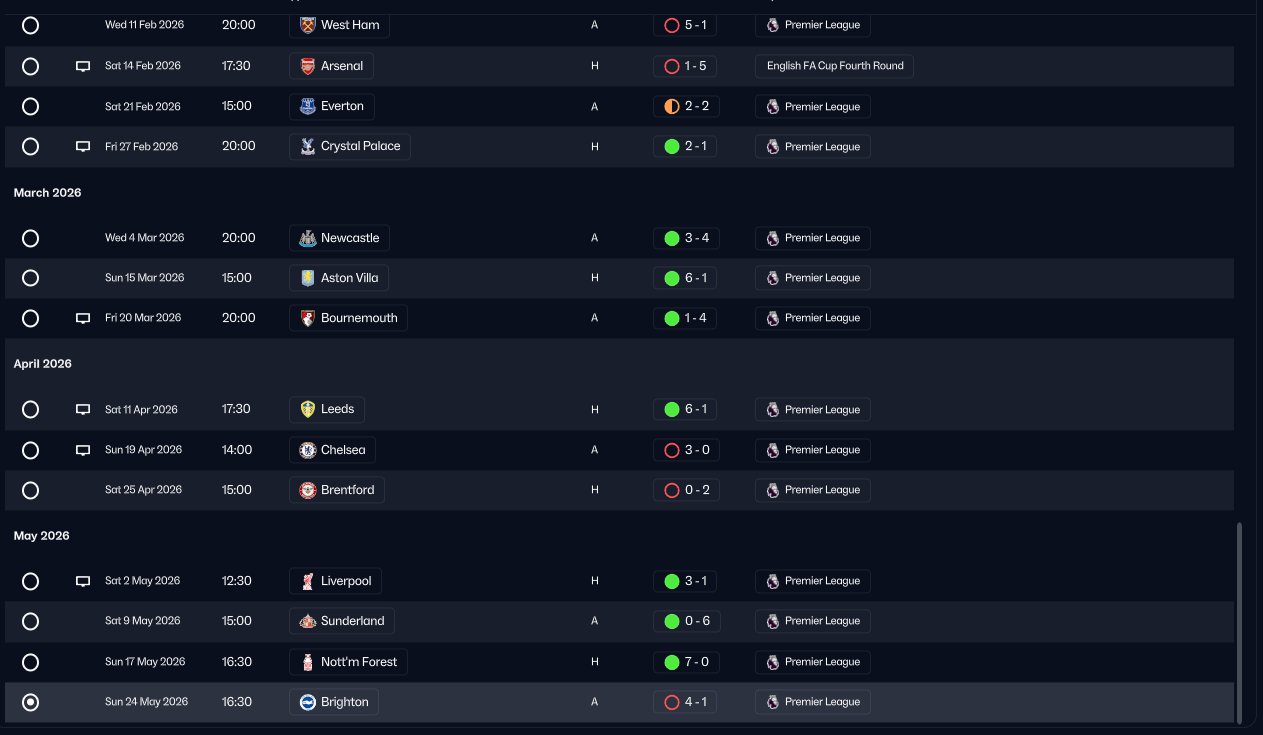Click the TV icon on the Bournemouth fixture

tap(83, 318)
